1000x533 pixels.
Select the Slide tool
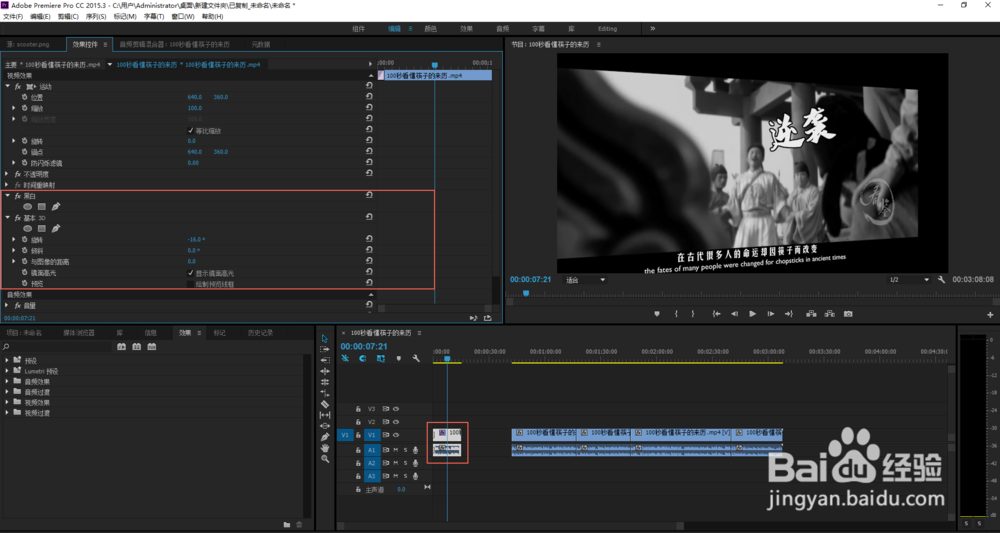325,426
